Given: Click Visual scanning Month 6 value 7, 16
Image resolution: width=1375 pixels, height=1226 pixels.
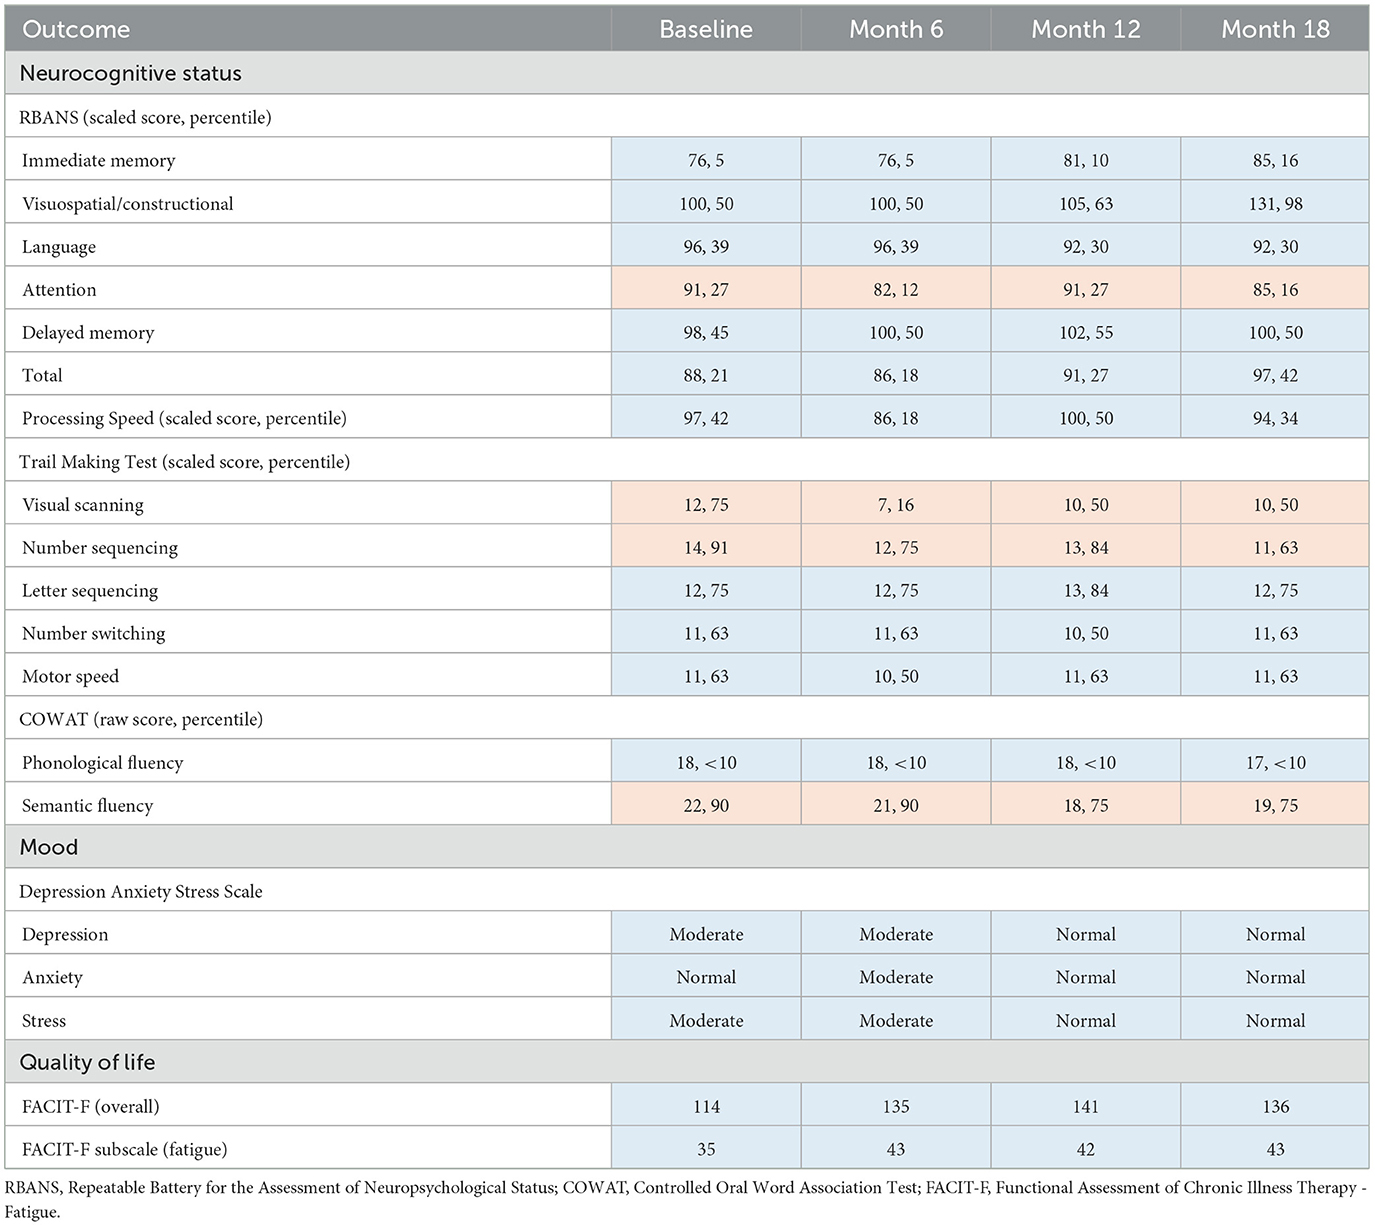Looking at the screenshot, I should click(896, 505).
